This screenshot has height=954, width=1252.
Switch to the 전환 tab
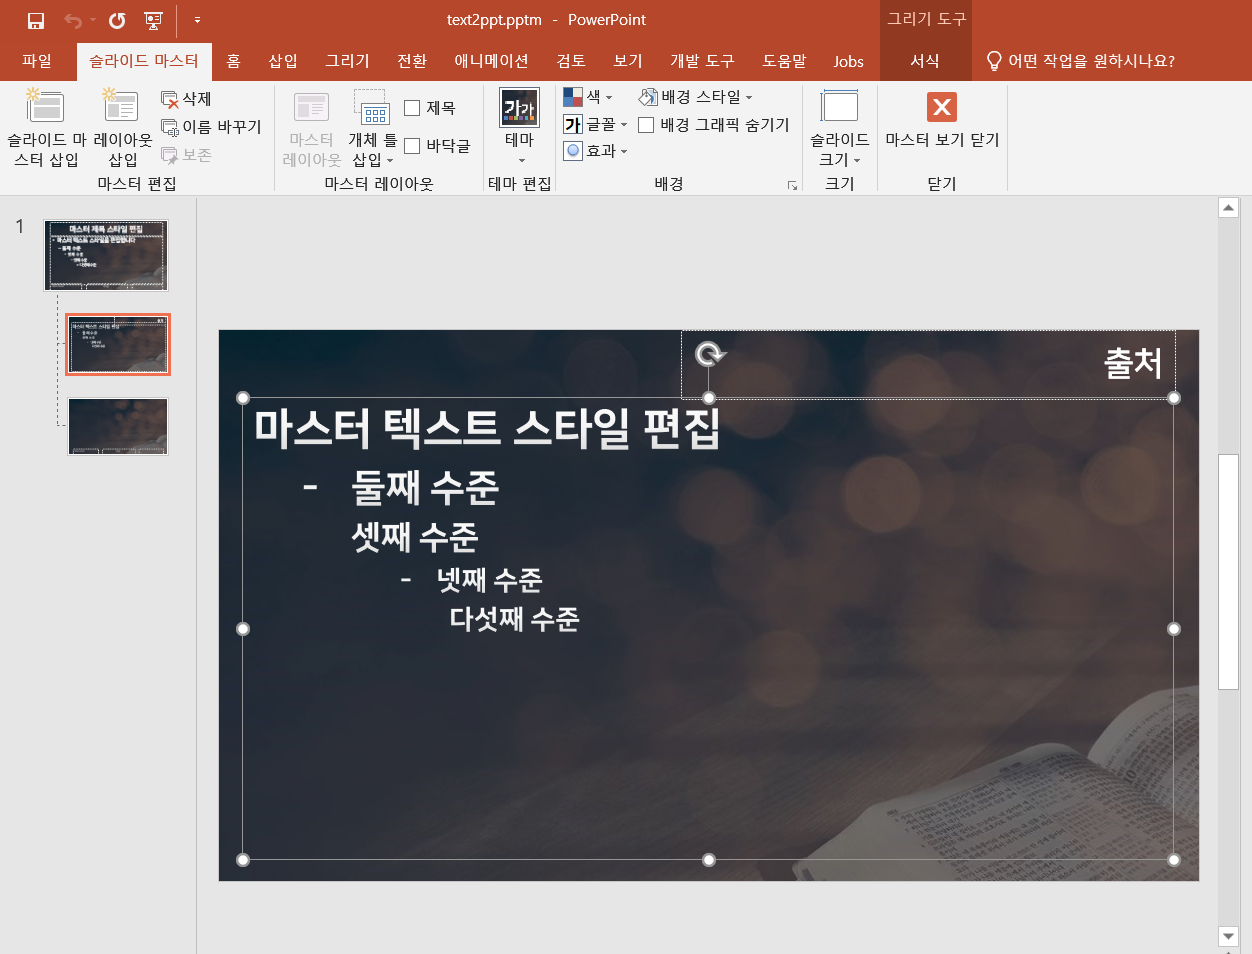pos(412,61)
